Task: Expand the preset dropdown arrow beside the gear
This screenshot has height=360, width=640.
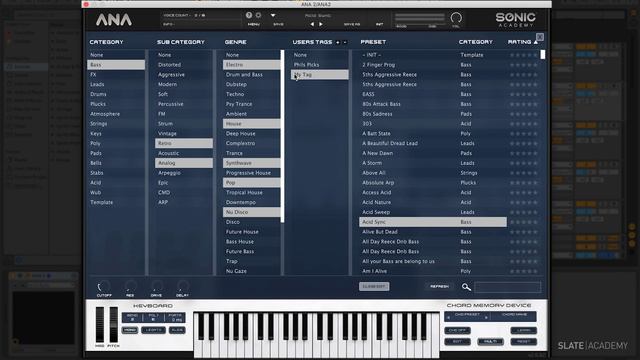Action: [273, 16]
